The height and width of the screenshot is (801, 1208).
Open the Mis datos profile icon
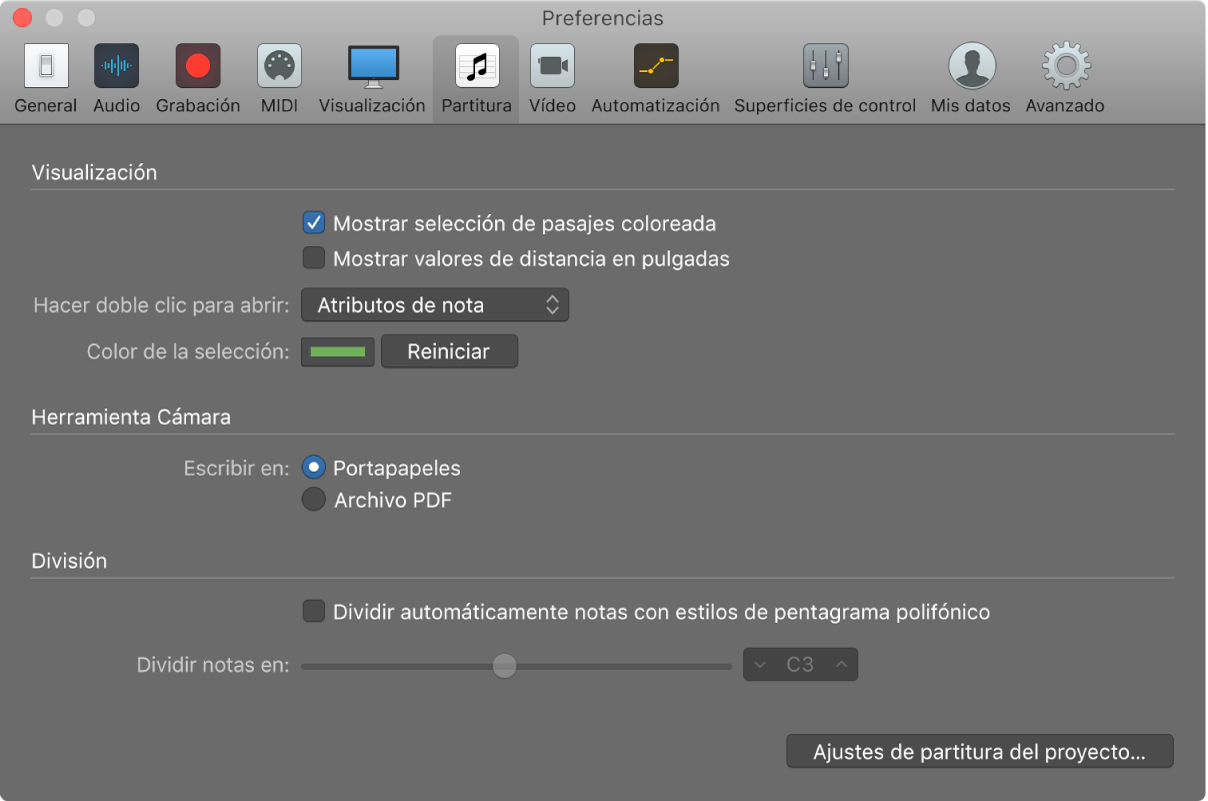[x=970, y=67]
